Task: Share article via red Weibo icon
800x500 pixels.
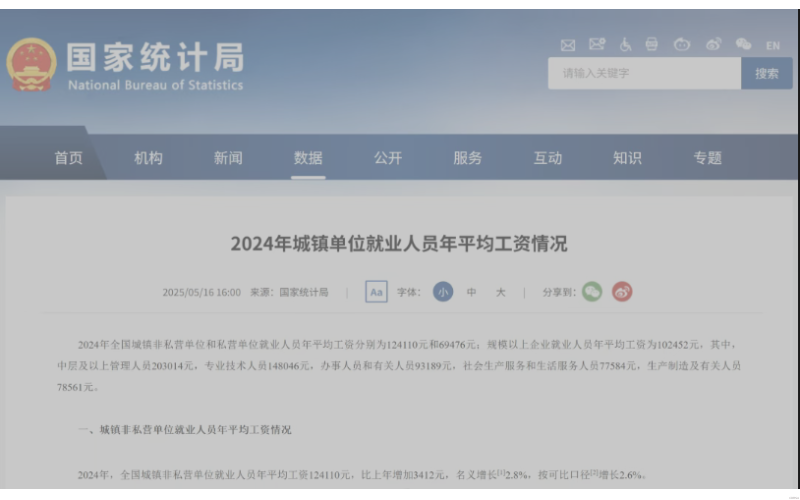Action: coord(622,292)
